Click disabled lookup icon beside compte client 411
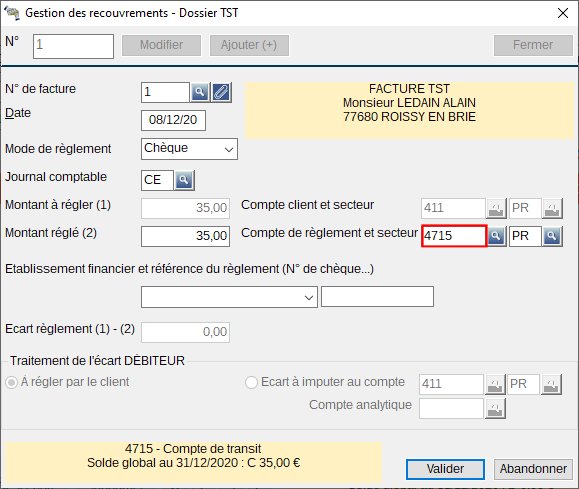 click(x=496, y=208)
